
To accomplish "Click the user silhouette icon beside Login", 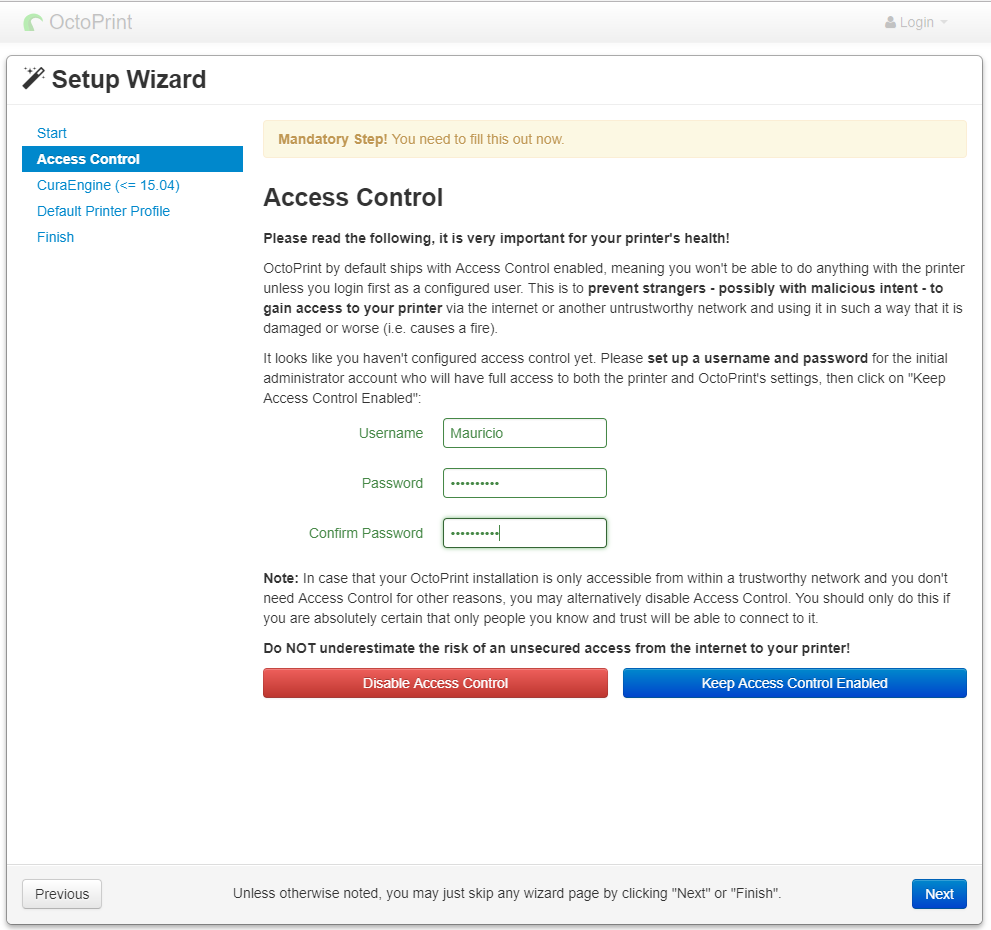I will click(x=890, y=22).
